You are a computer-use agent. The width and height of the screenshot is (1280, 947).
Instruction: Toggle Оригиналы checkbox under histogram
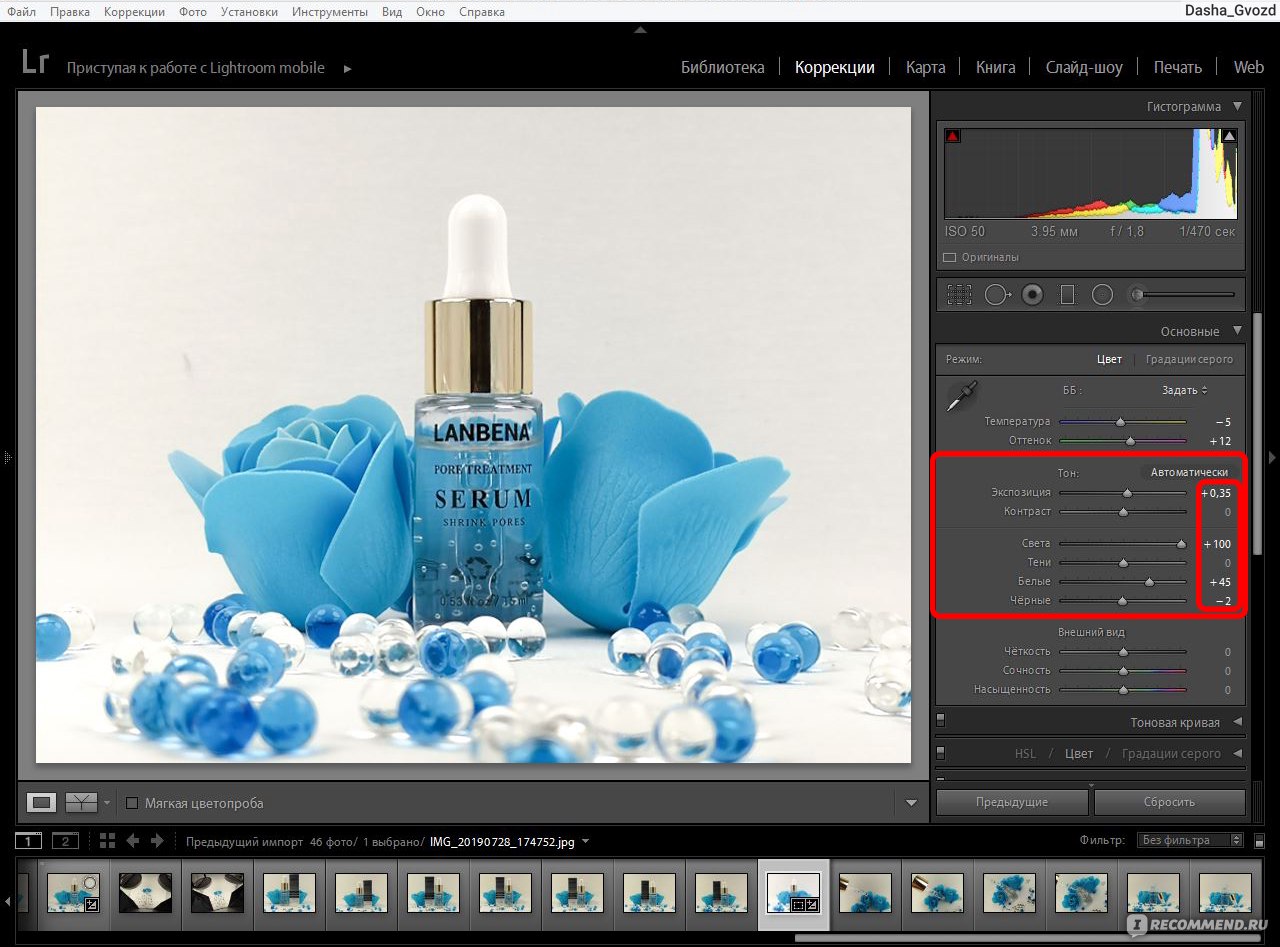point(950,257)
